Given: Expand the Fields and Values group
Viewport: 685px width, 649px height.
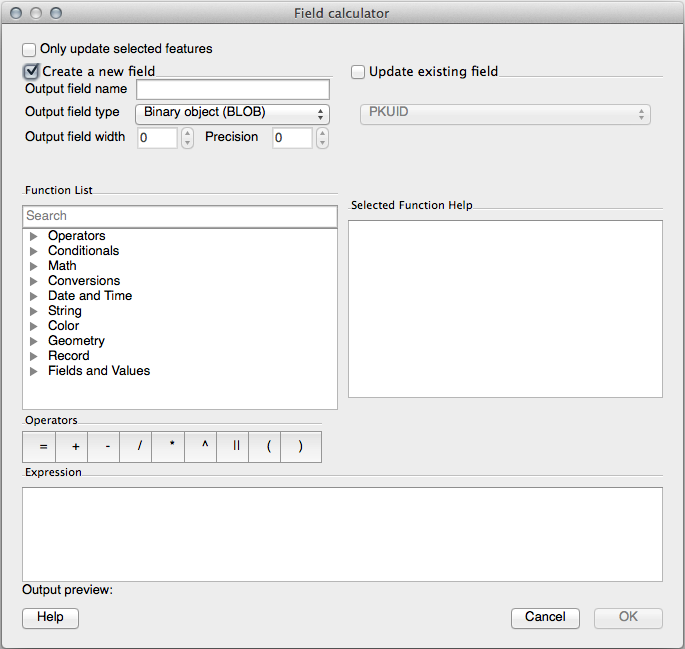Looking at the screenshot, I should pyautogui.click(x=34, y=371).
